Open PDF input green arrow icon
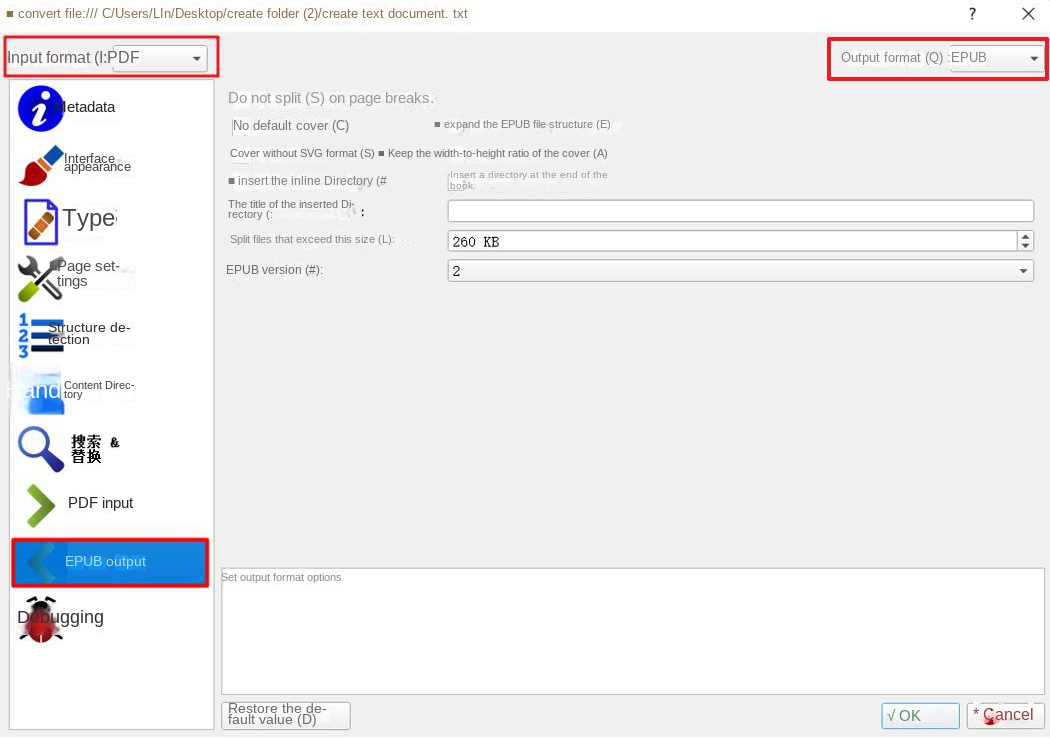Viewport: 1050px width, 738px height. point(41,505)
